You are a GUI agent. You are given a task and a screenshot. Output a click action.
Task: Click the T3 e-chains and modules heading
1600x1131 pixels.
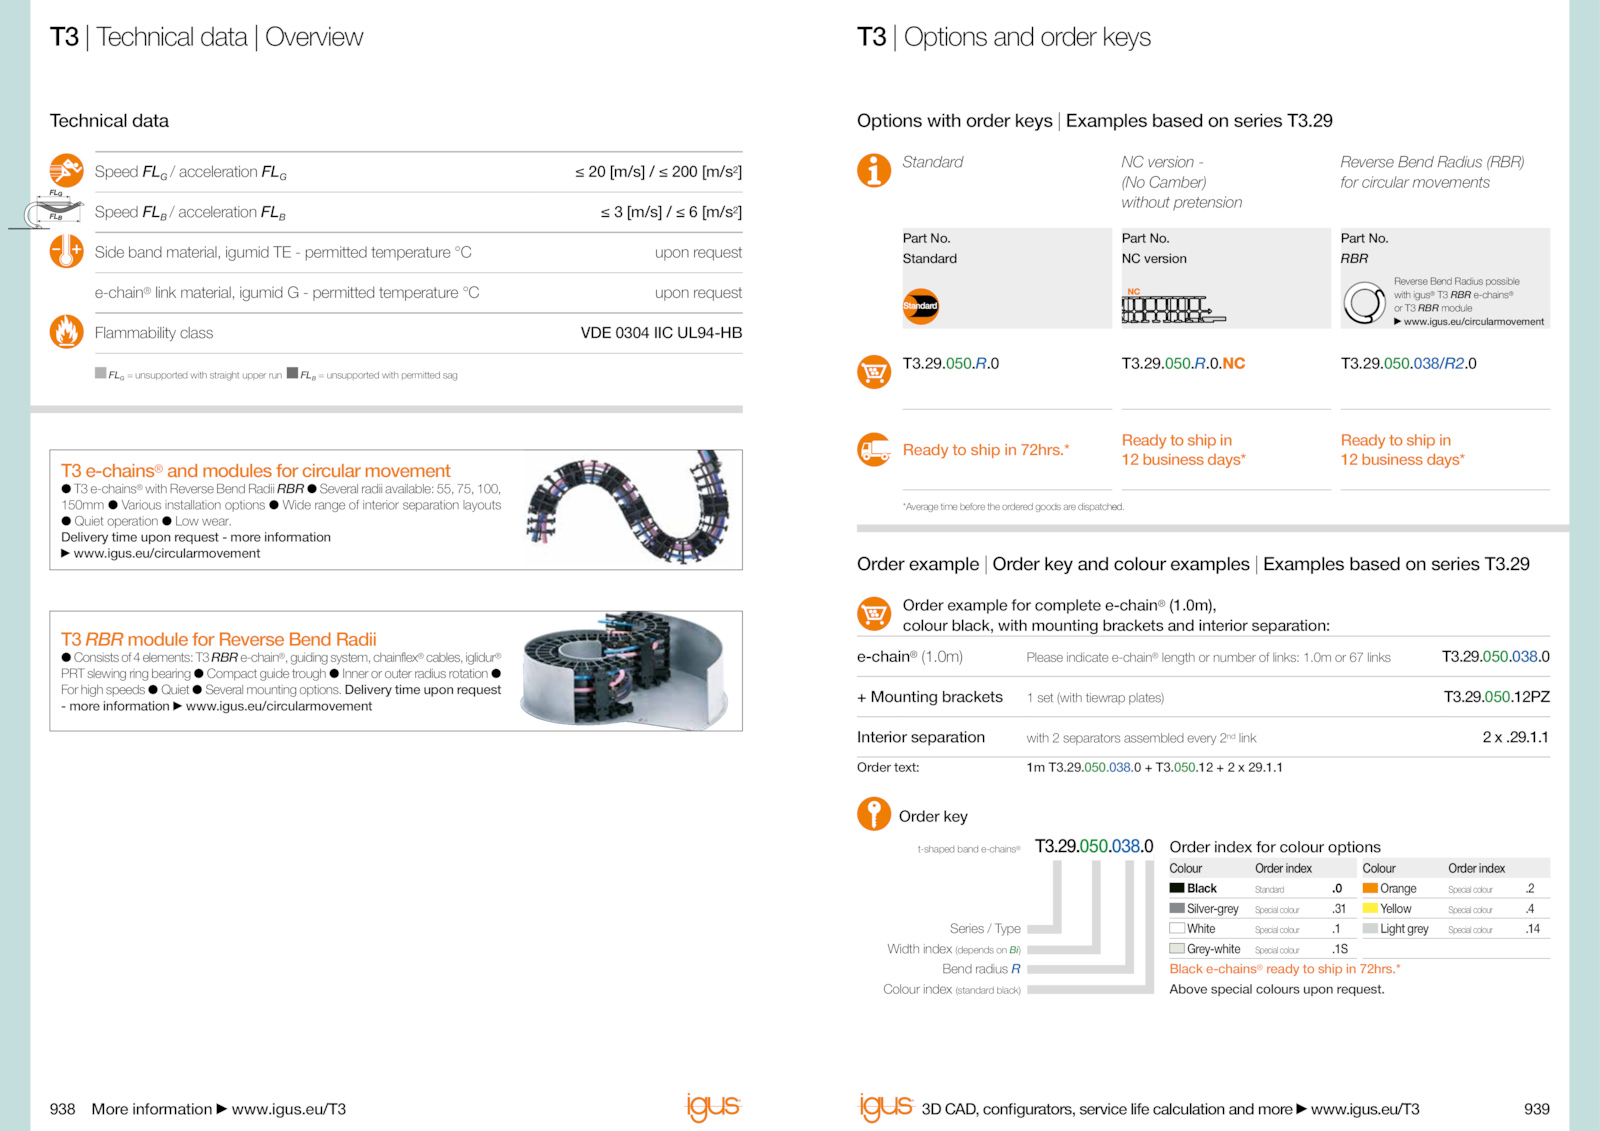click(x=255, y=471)
